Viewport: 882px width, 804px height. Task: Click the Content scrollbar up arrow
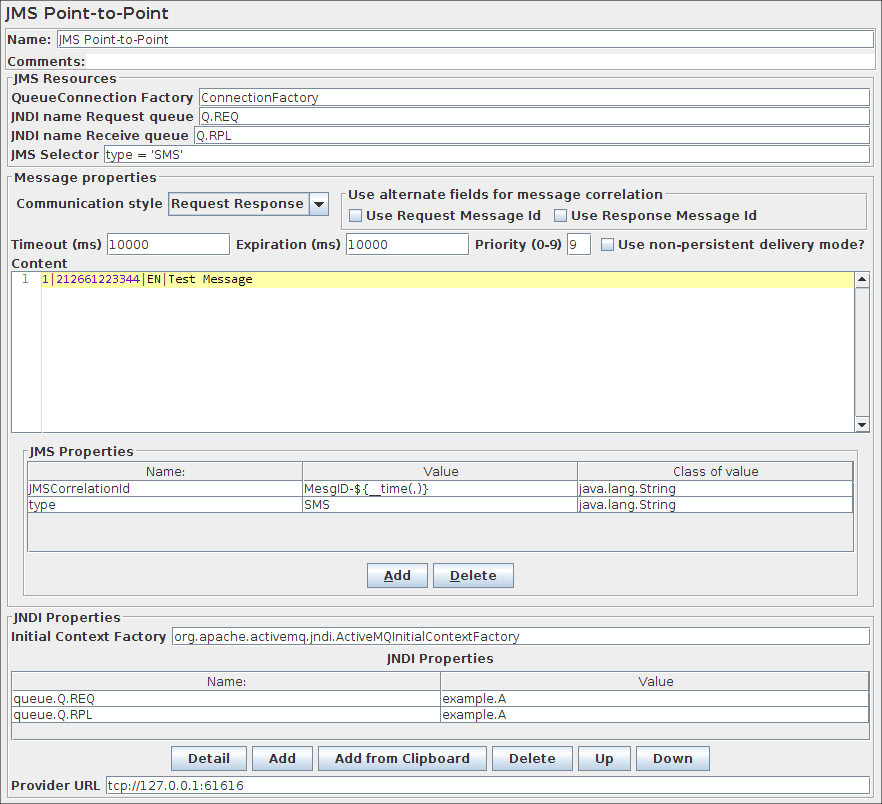click(x=862, y=280)
